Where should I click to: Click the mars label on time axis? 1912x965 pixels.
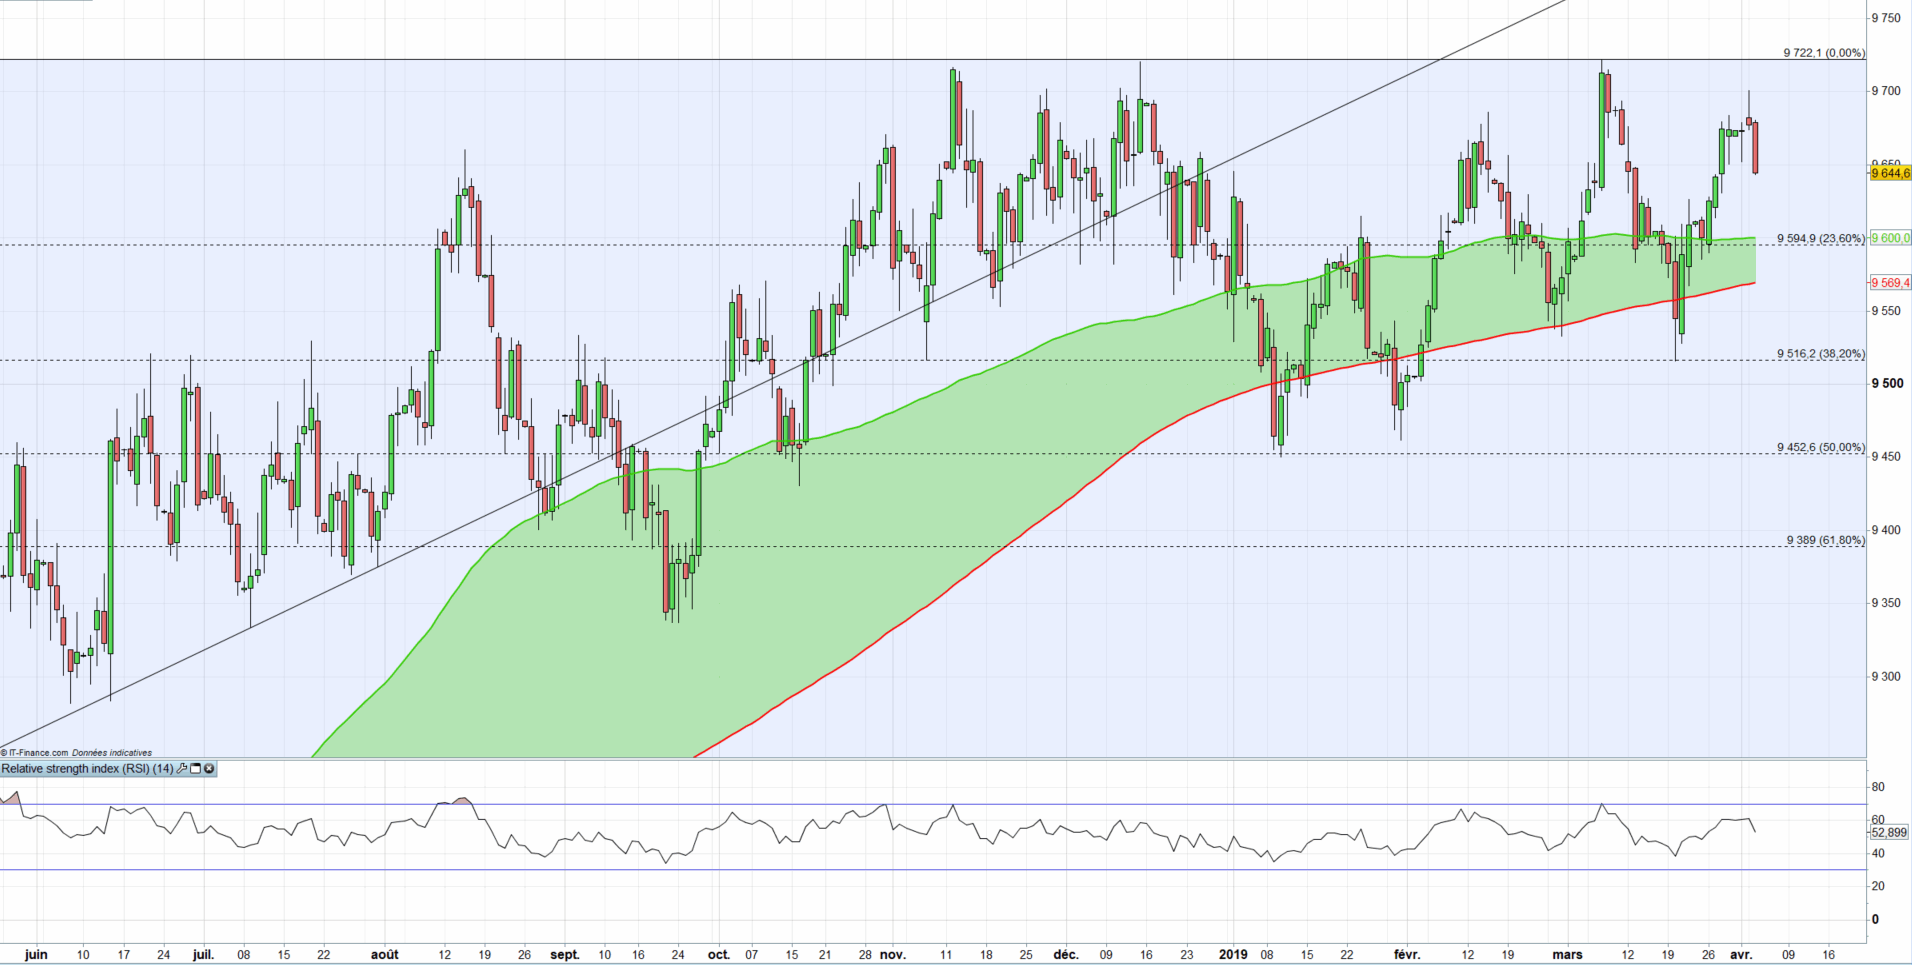coord(1567,954)
